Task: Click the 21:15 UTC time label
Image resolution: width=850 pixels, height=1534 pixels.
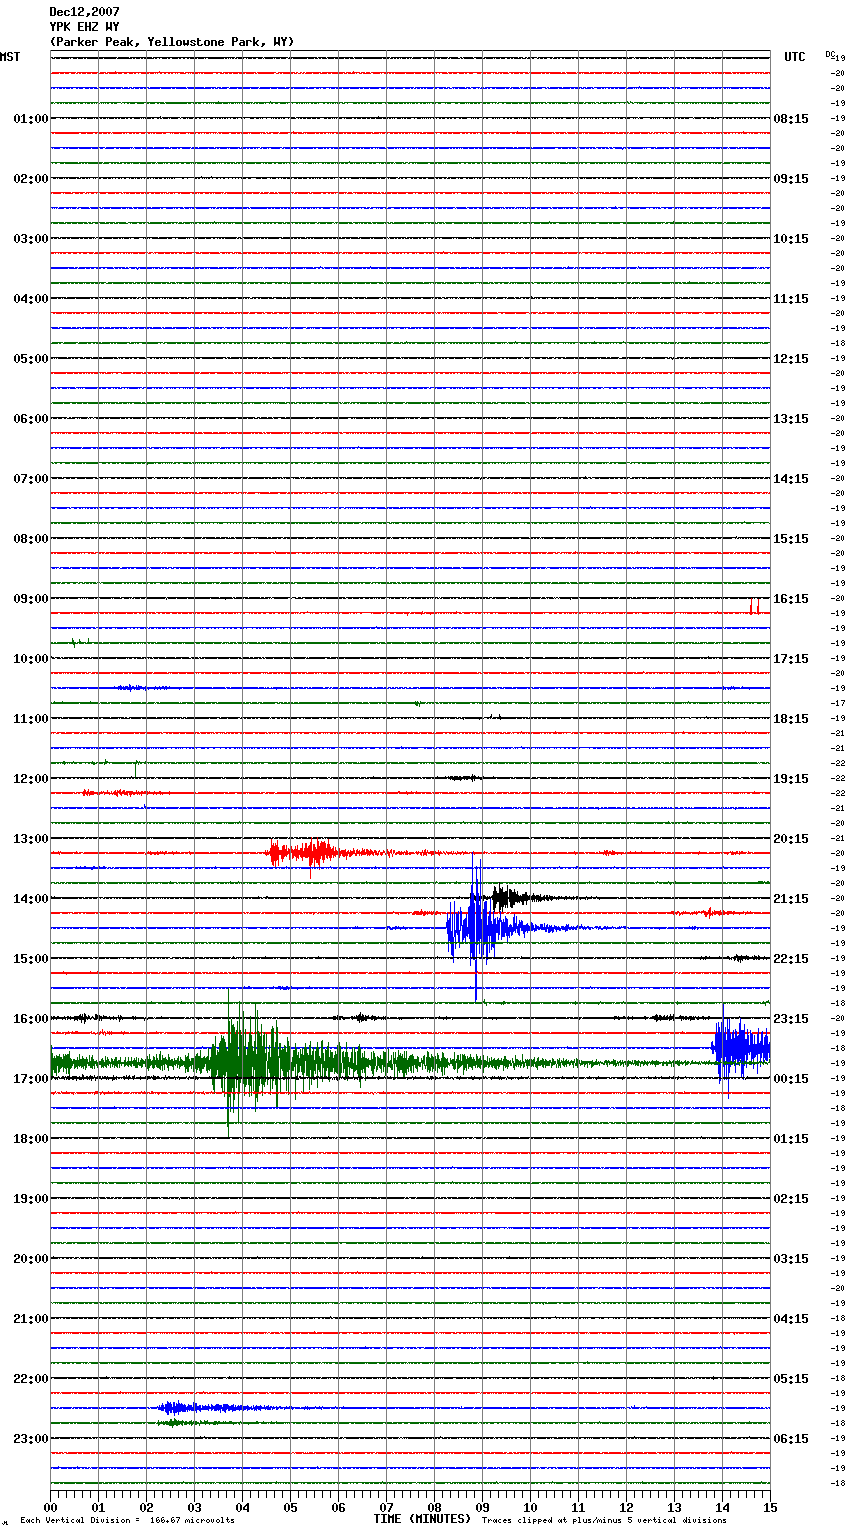Action: click(791, 899)
